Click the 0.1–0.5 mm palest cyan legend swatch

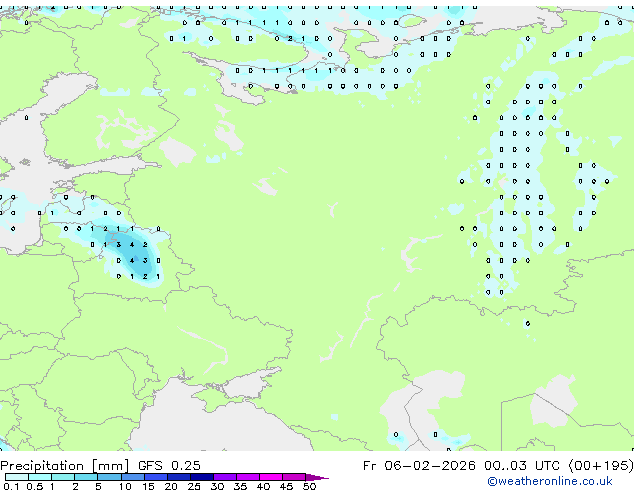(17, 477)
